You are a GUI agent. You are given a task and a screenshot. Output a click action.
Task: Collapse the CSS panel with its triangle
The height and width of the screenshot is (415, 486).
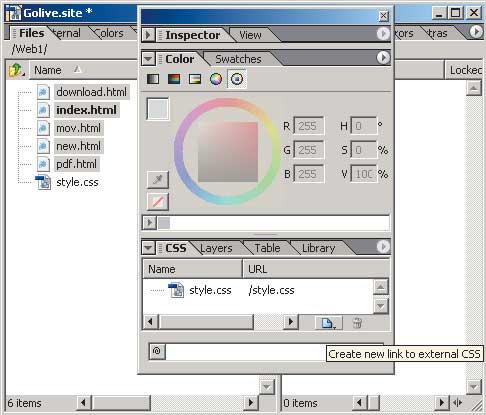pos(148,248)
